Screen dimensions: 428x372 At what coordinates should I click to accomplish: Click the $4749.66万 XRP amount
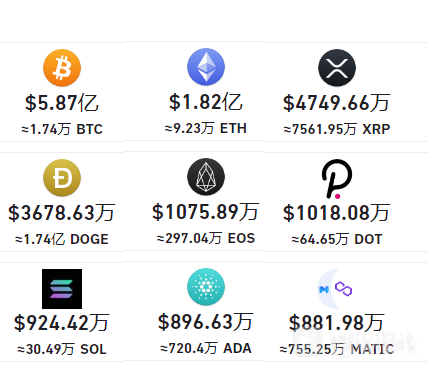coord(337,103)
